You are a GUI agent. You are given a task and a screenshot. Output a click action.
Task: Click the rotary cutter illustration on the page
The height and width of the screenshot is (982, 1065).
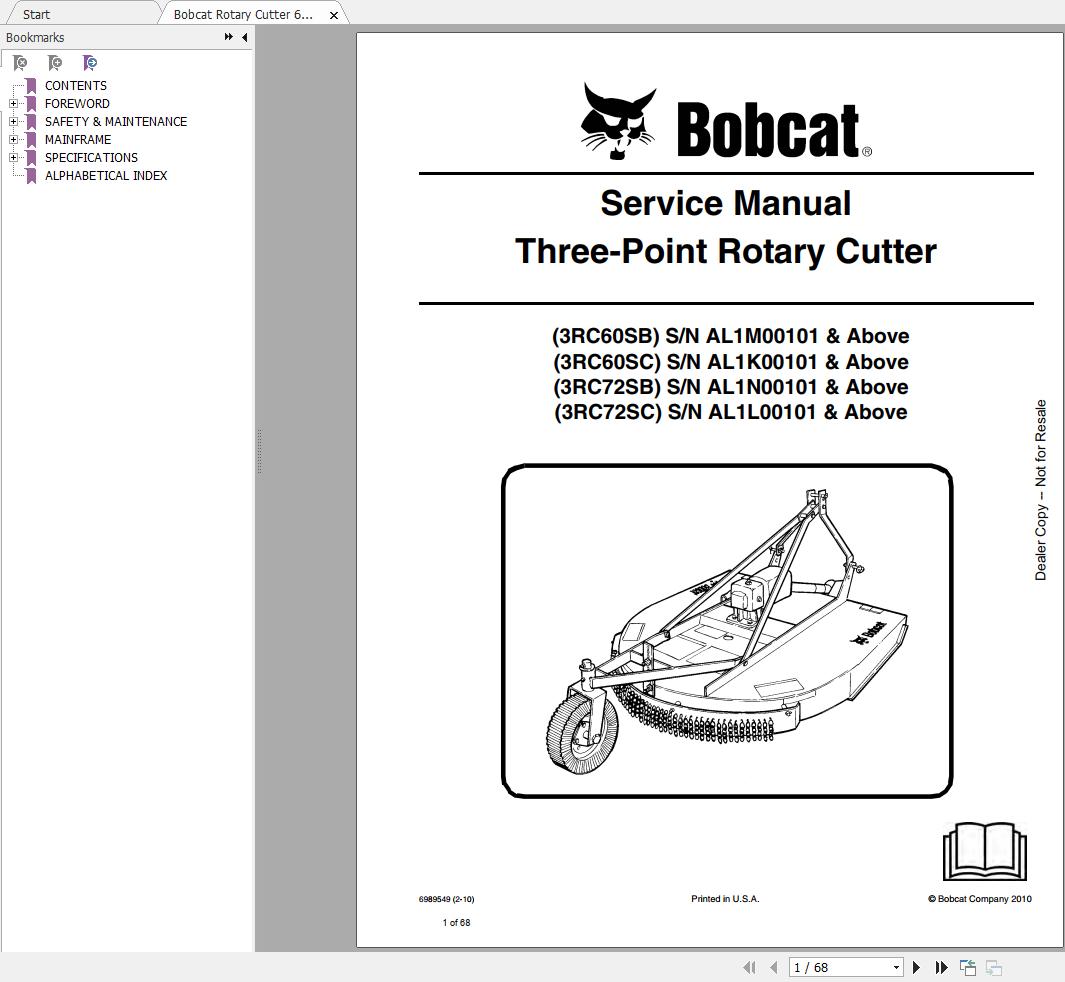click(727, 631)
